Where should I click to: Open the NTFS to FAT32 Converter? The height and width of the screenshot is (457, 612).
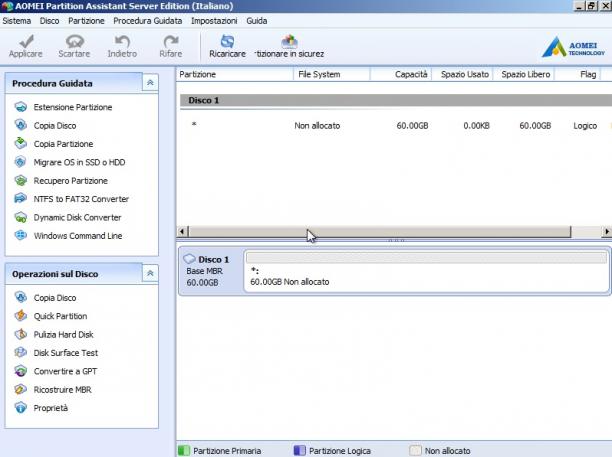click(81, 199)
